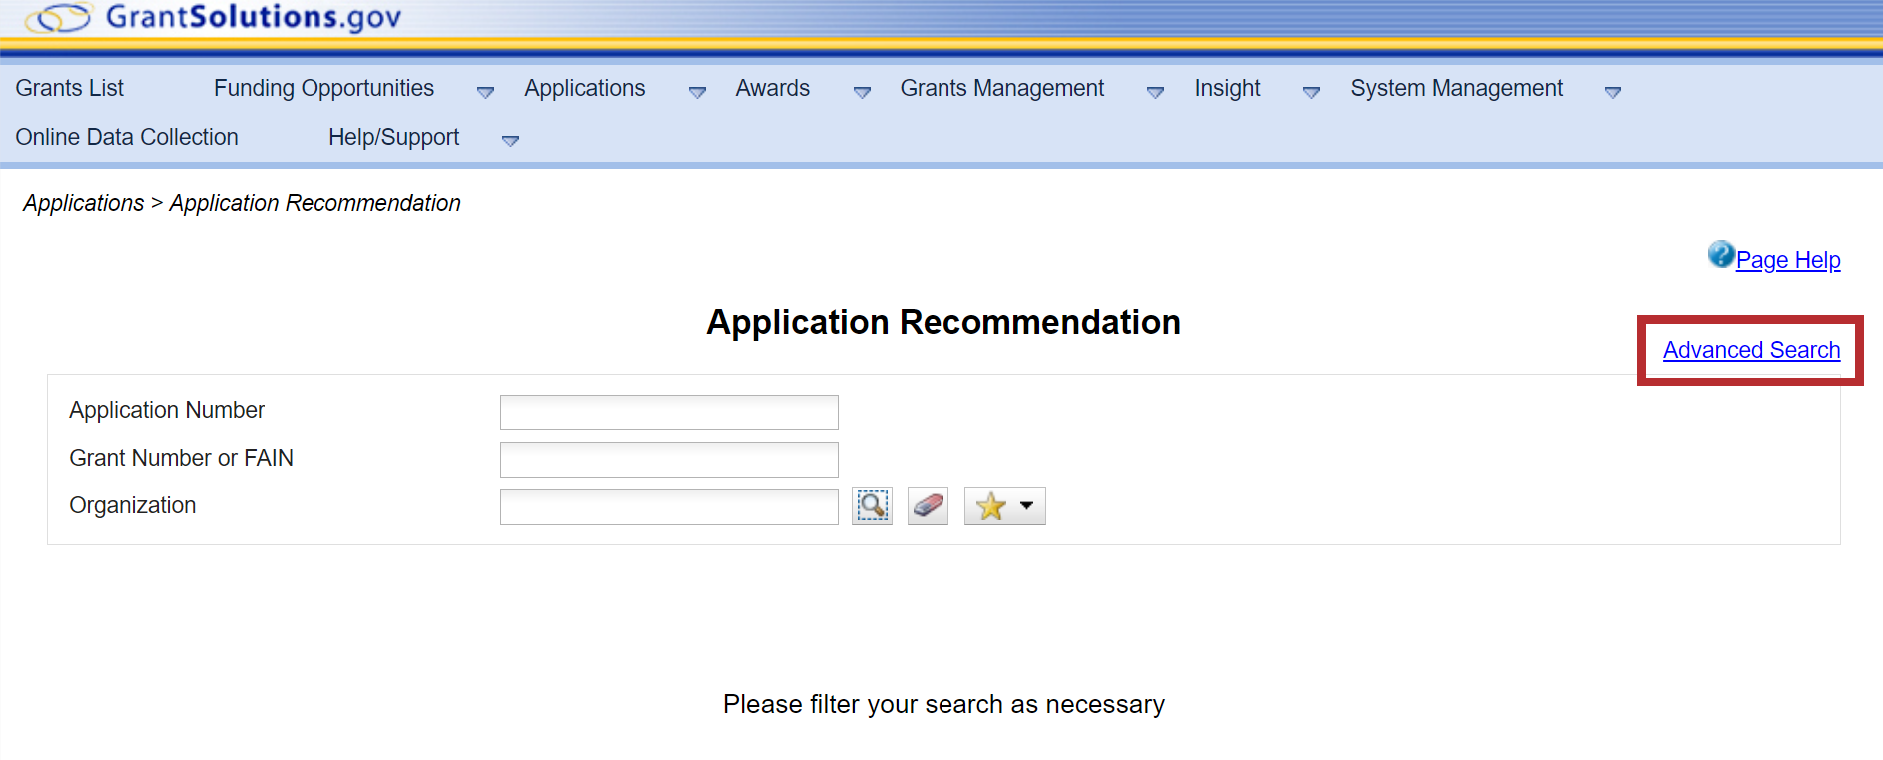Viewport: 1883px width, 760px height.
Task: Click the magnifying glass search icon
Action: point(872,506)
